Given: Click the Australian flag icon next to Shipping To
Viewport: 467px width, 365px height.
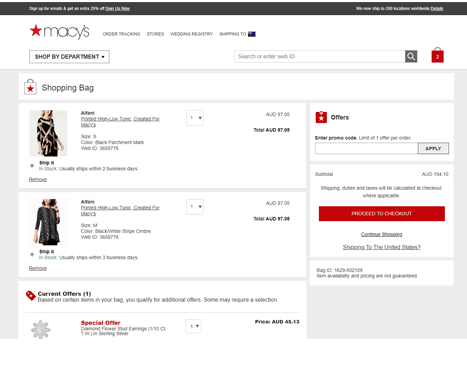Looking at the screenshot, I should (252, 34).
